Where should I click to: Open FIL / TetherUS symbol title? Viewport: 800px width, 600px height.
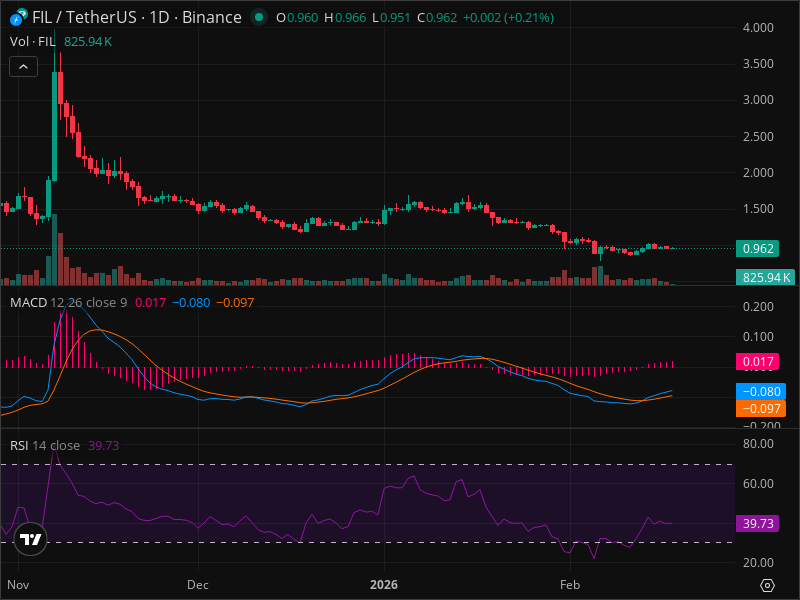pos(137,17)
